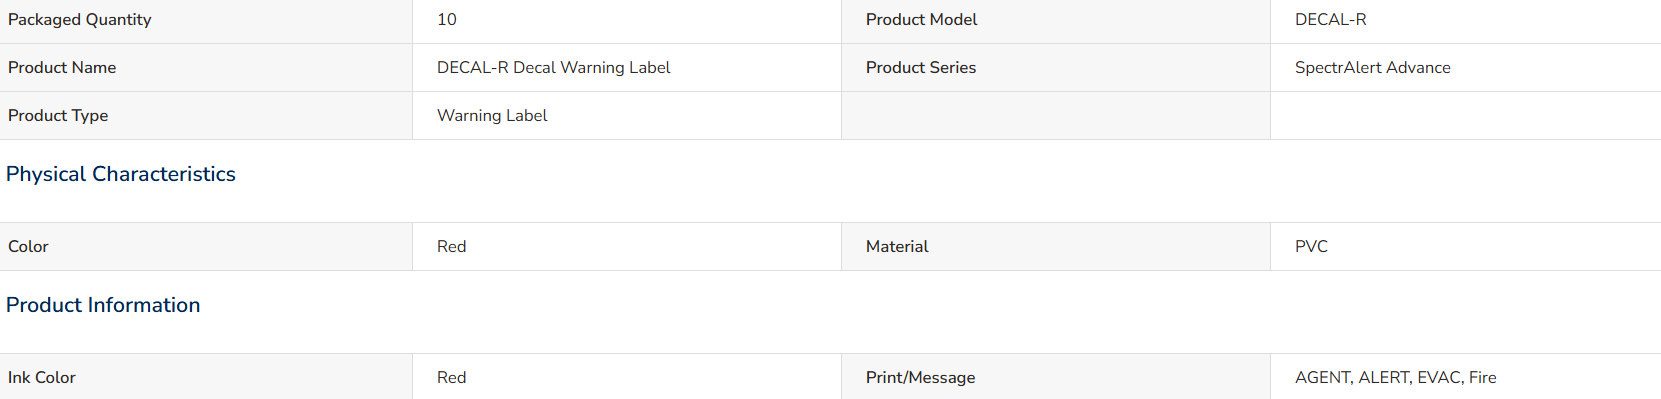Select the Ink Color label
Viewport: 1661px width, 399px height.
42,377
